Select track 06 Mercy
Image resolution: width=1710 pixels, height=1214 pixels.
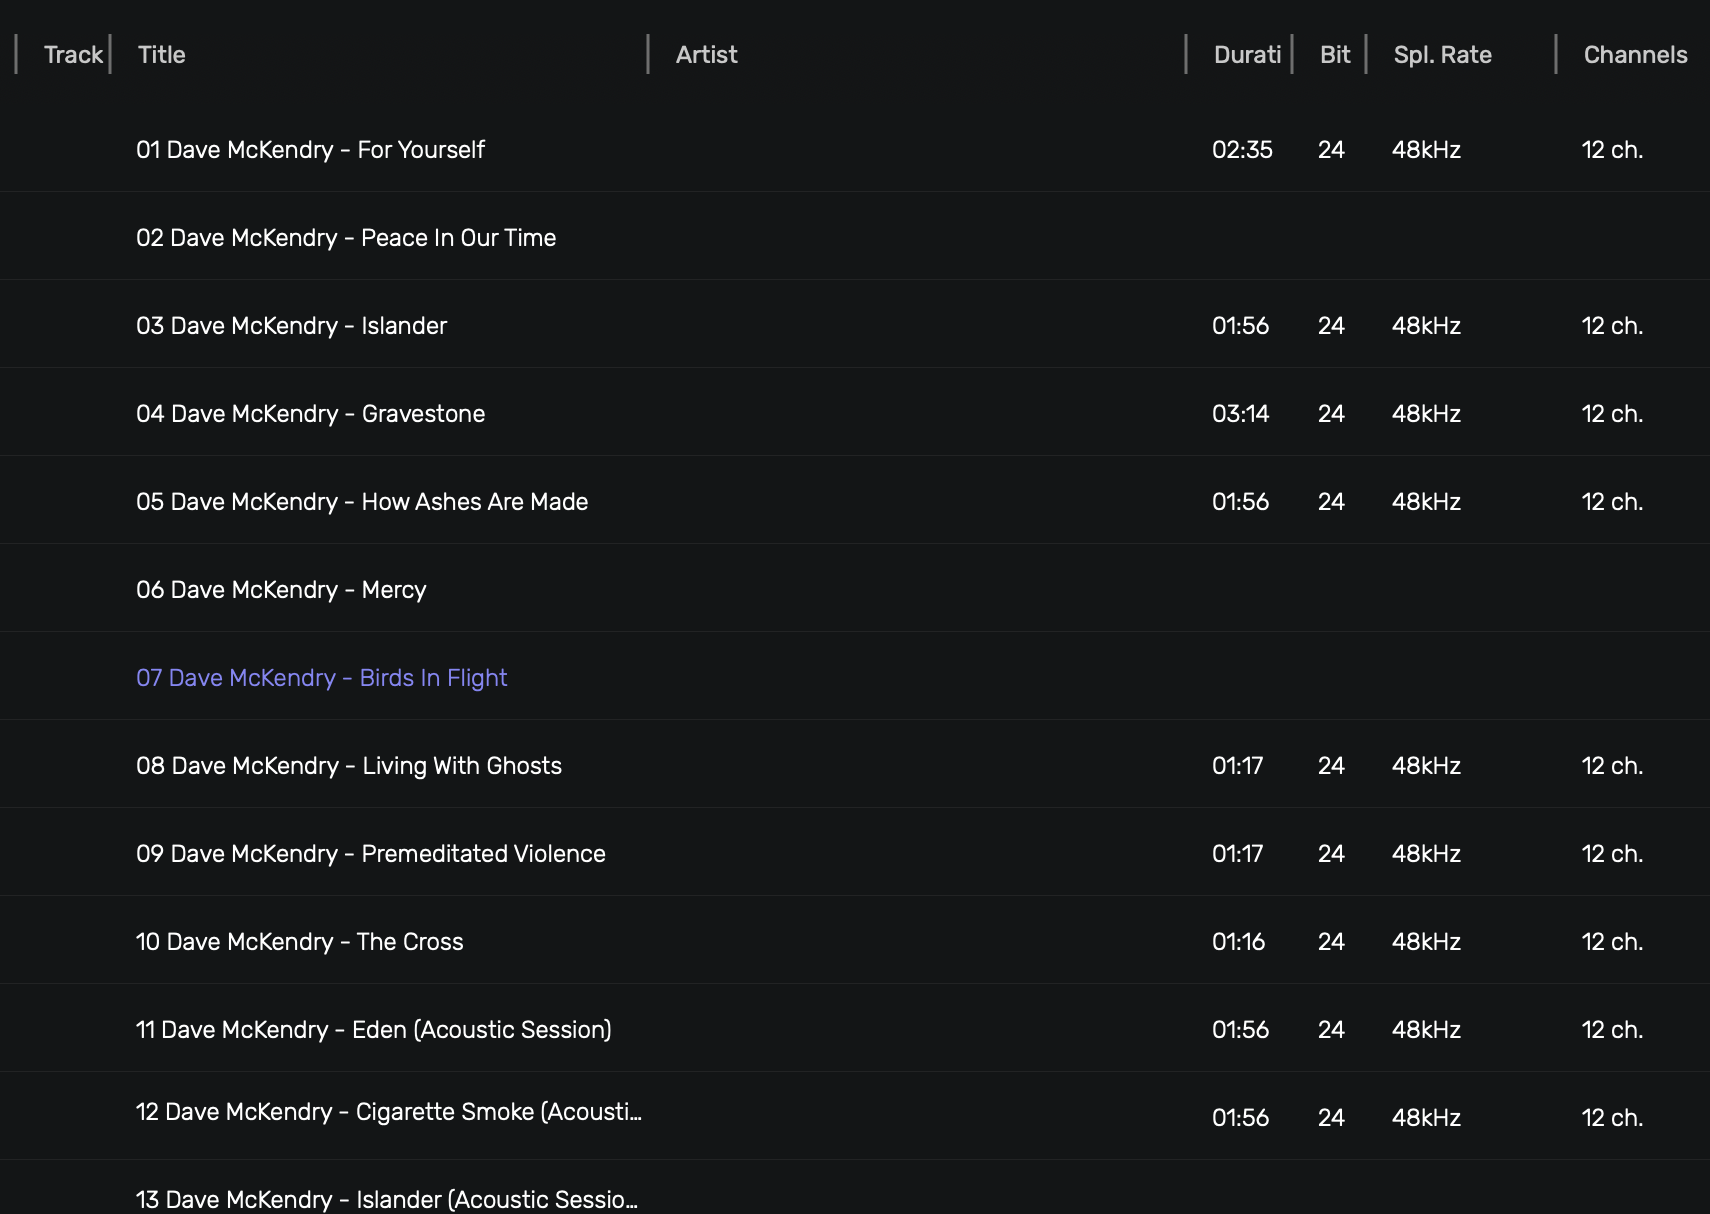[855, 589]
